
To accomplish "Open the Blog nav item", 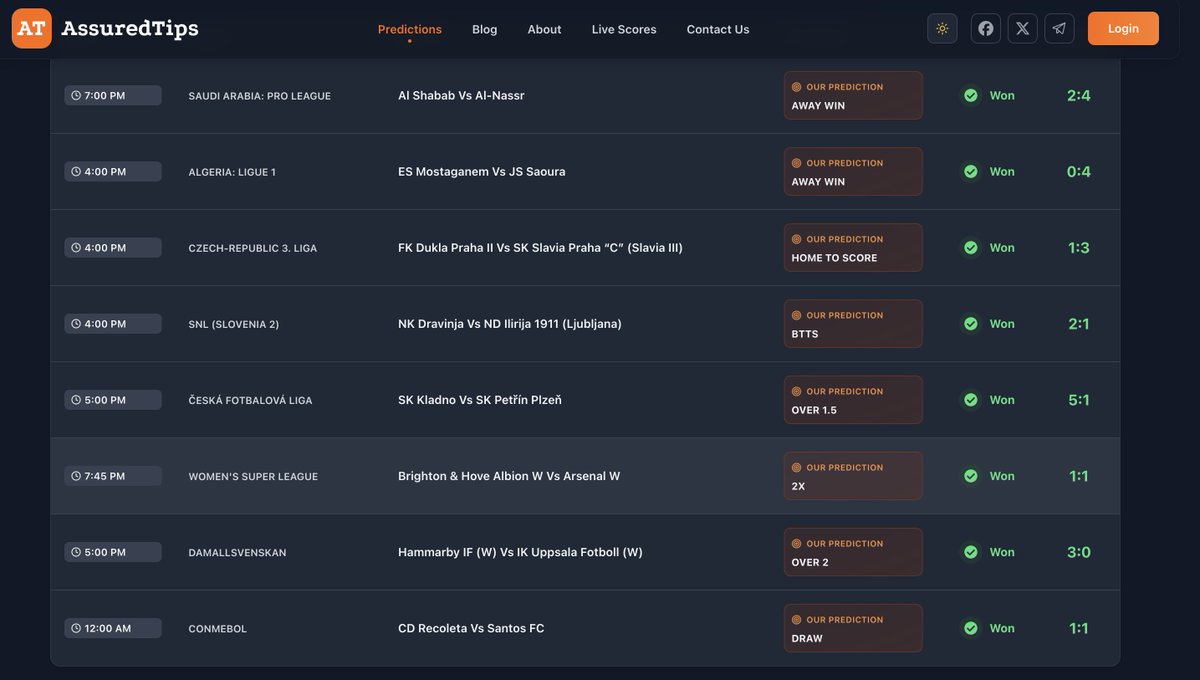I will (485, 29).
